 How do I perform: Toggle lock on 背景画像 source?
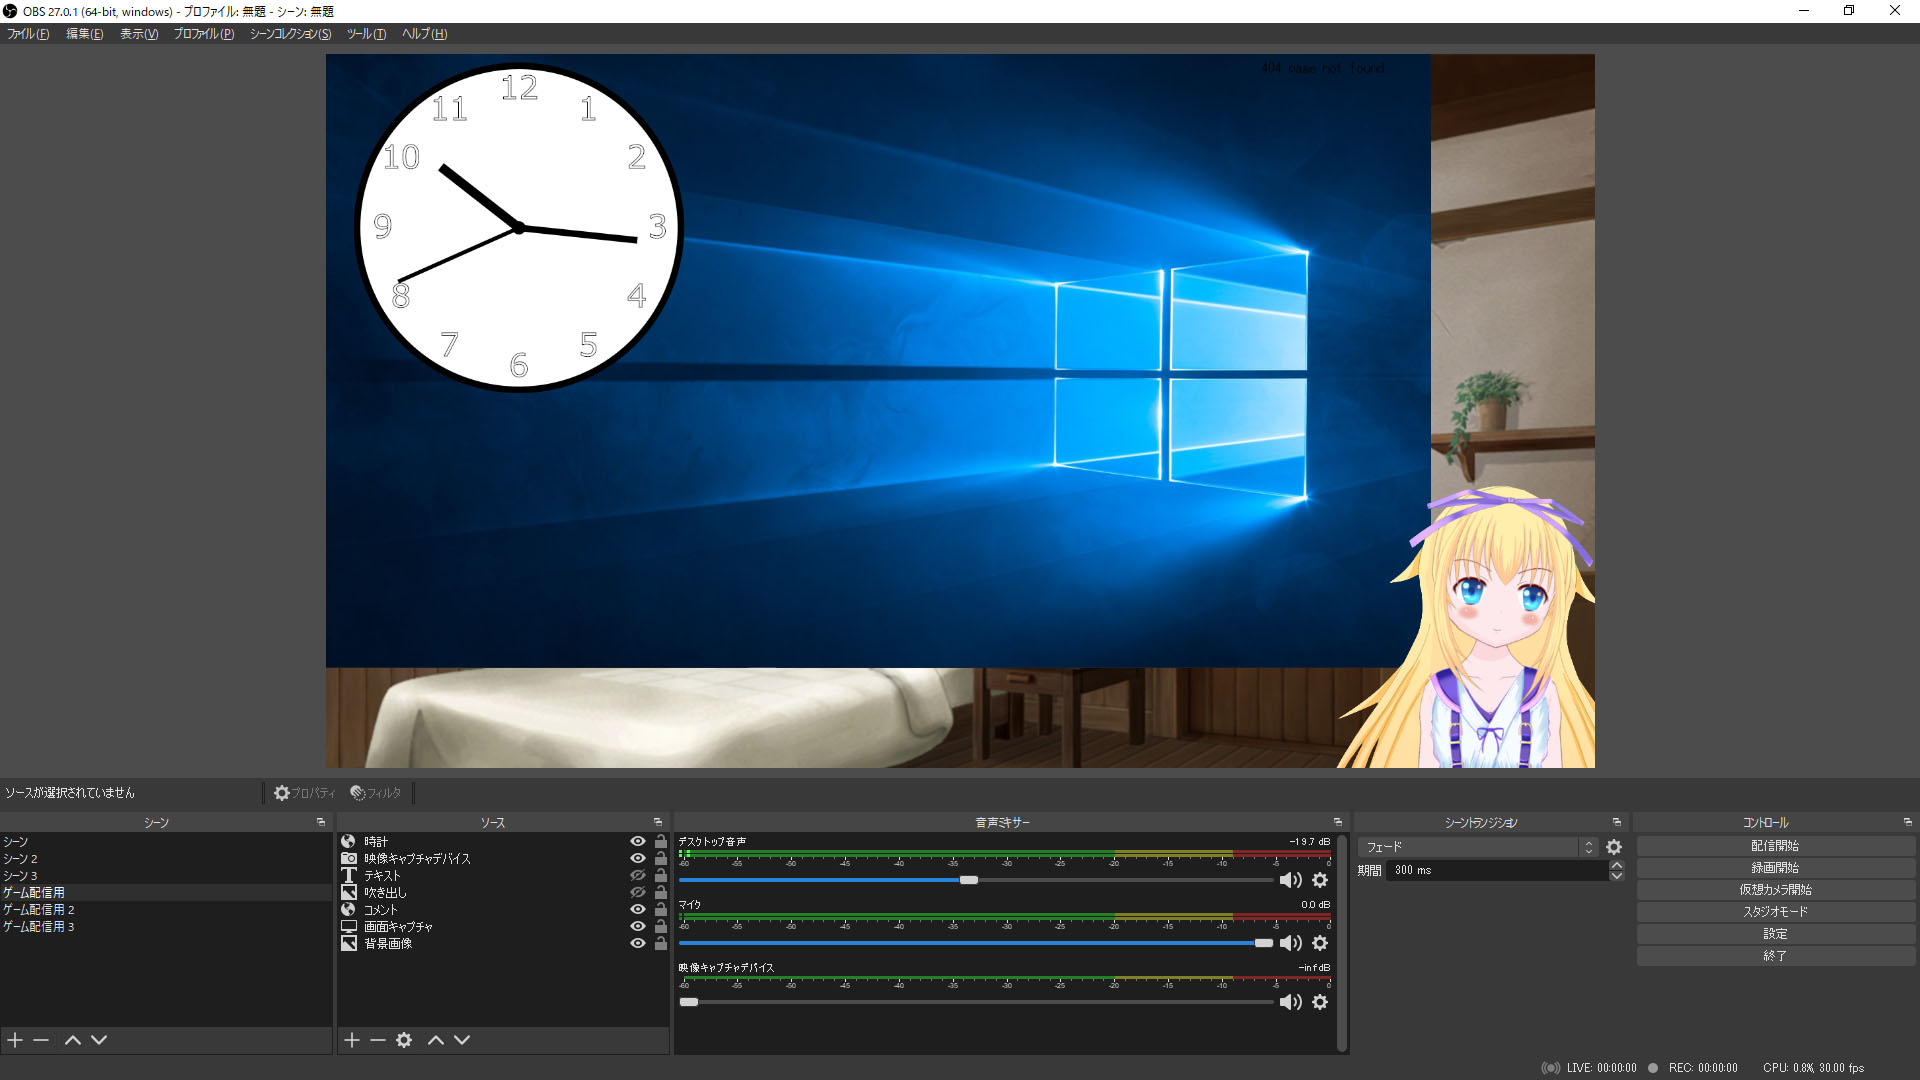[x=661, y=943]
